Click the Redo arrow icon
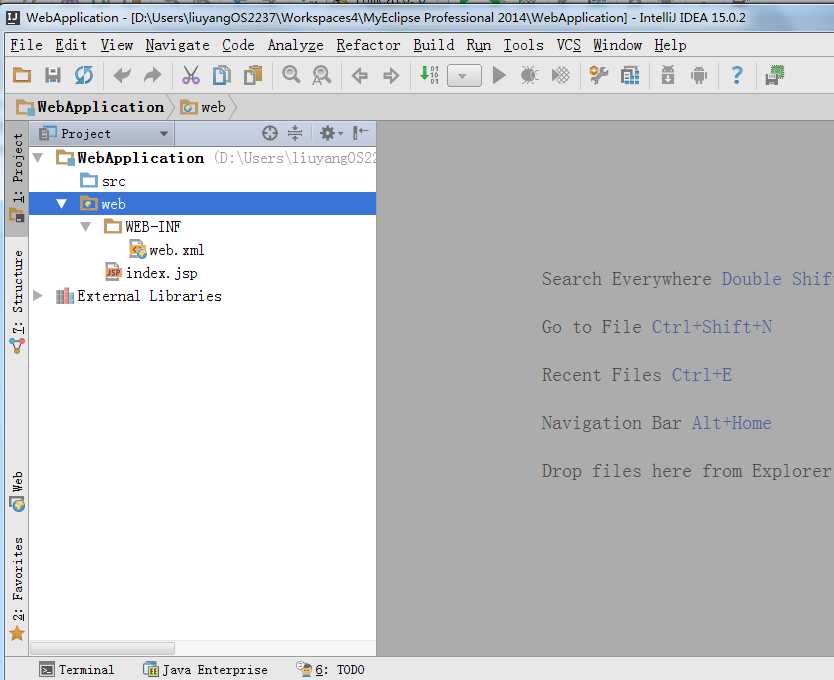Image resolution: width=834 pixels, height=680 pixels. click(153, 76)
